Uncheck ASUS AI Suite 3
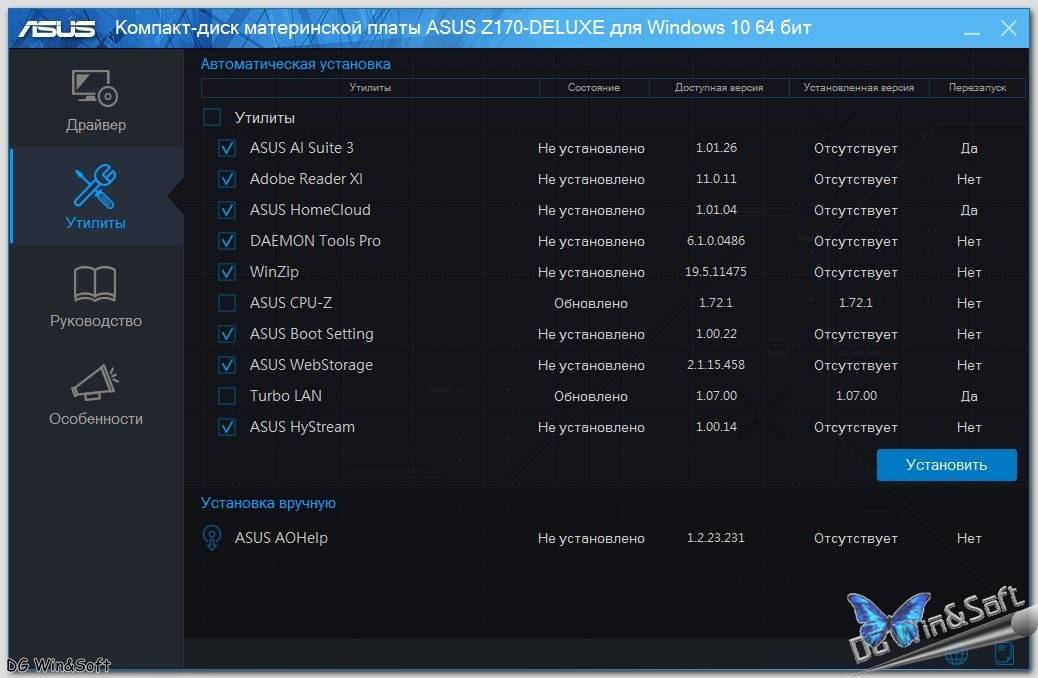The height and width of the screenshot is (678, 1038). [x=227, y=148]
